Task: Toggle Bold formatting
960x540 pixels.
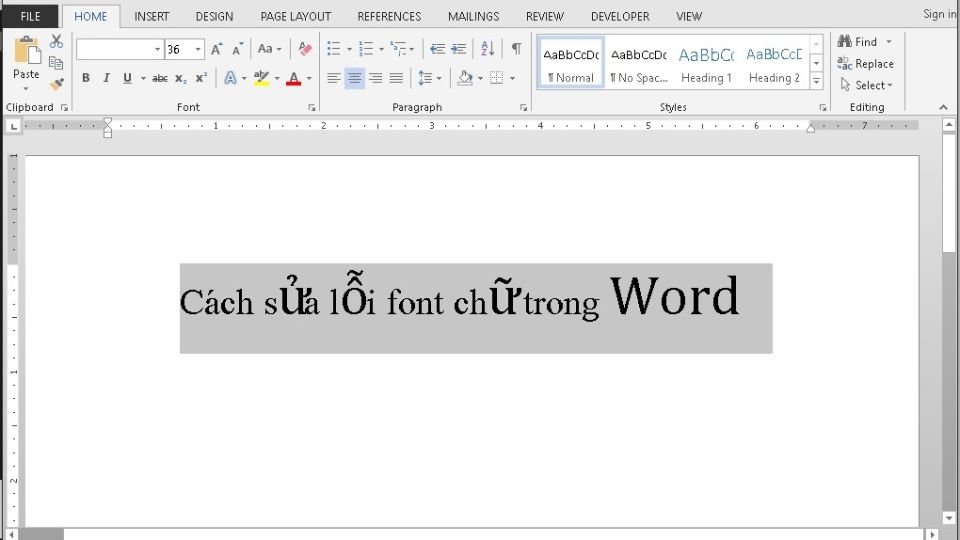Action: pos(86,78)
